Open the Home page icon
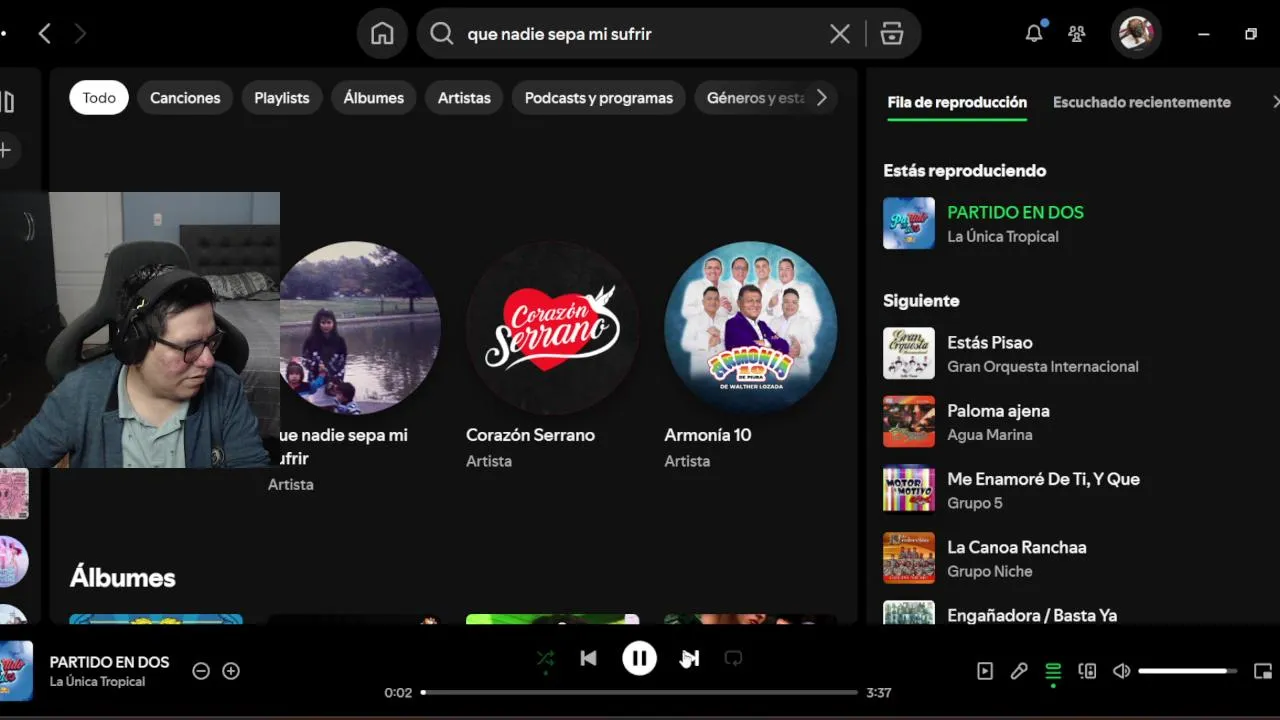1280x720 pixels. point(382,34)
